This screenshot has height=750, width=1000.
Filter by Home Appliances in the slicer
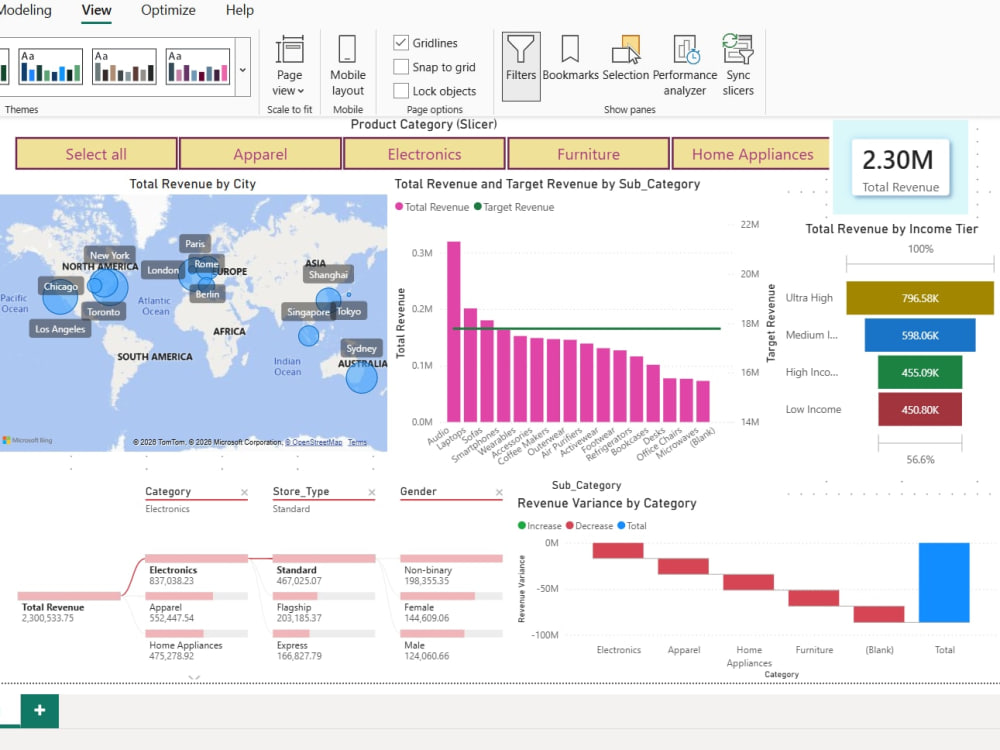[x=752, y=154]
